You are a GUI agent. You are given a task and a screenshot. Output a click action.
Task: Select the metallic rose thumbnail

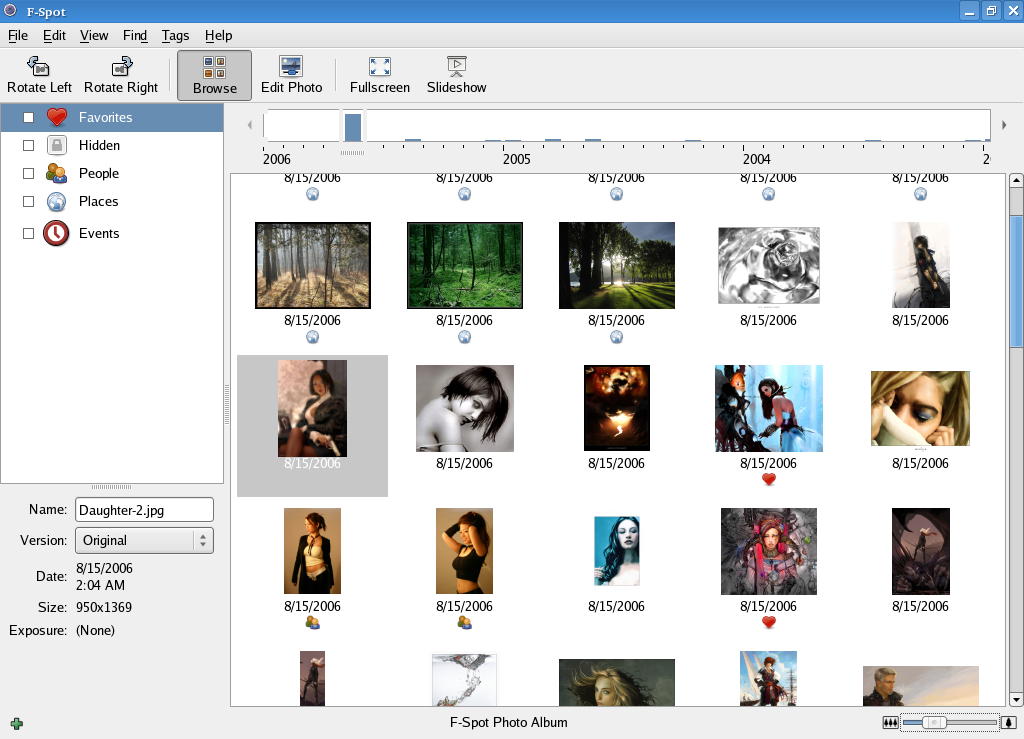[769, 266]
